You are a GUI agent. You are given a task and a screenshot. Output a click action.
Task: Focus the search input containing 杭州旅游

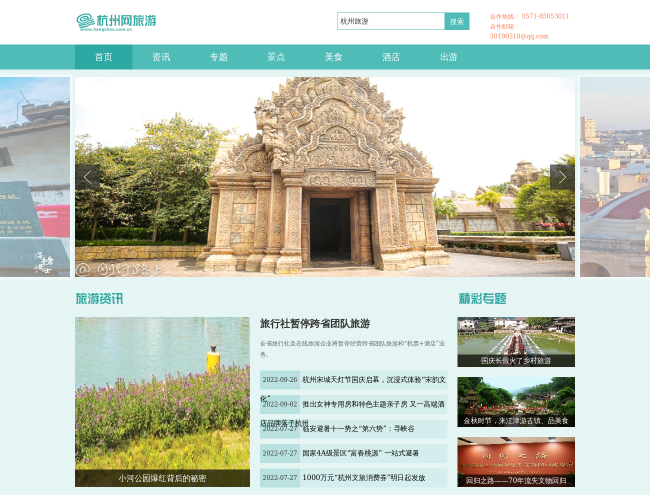[x=390, y=21]
